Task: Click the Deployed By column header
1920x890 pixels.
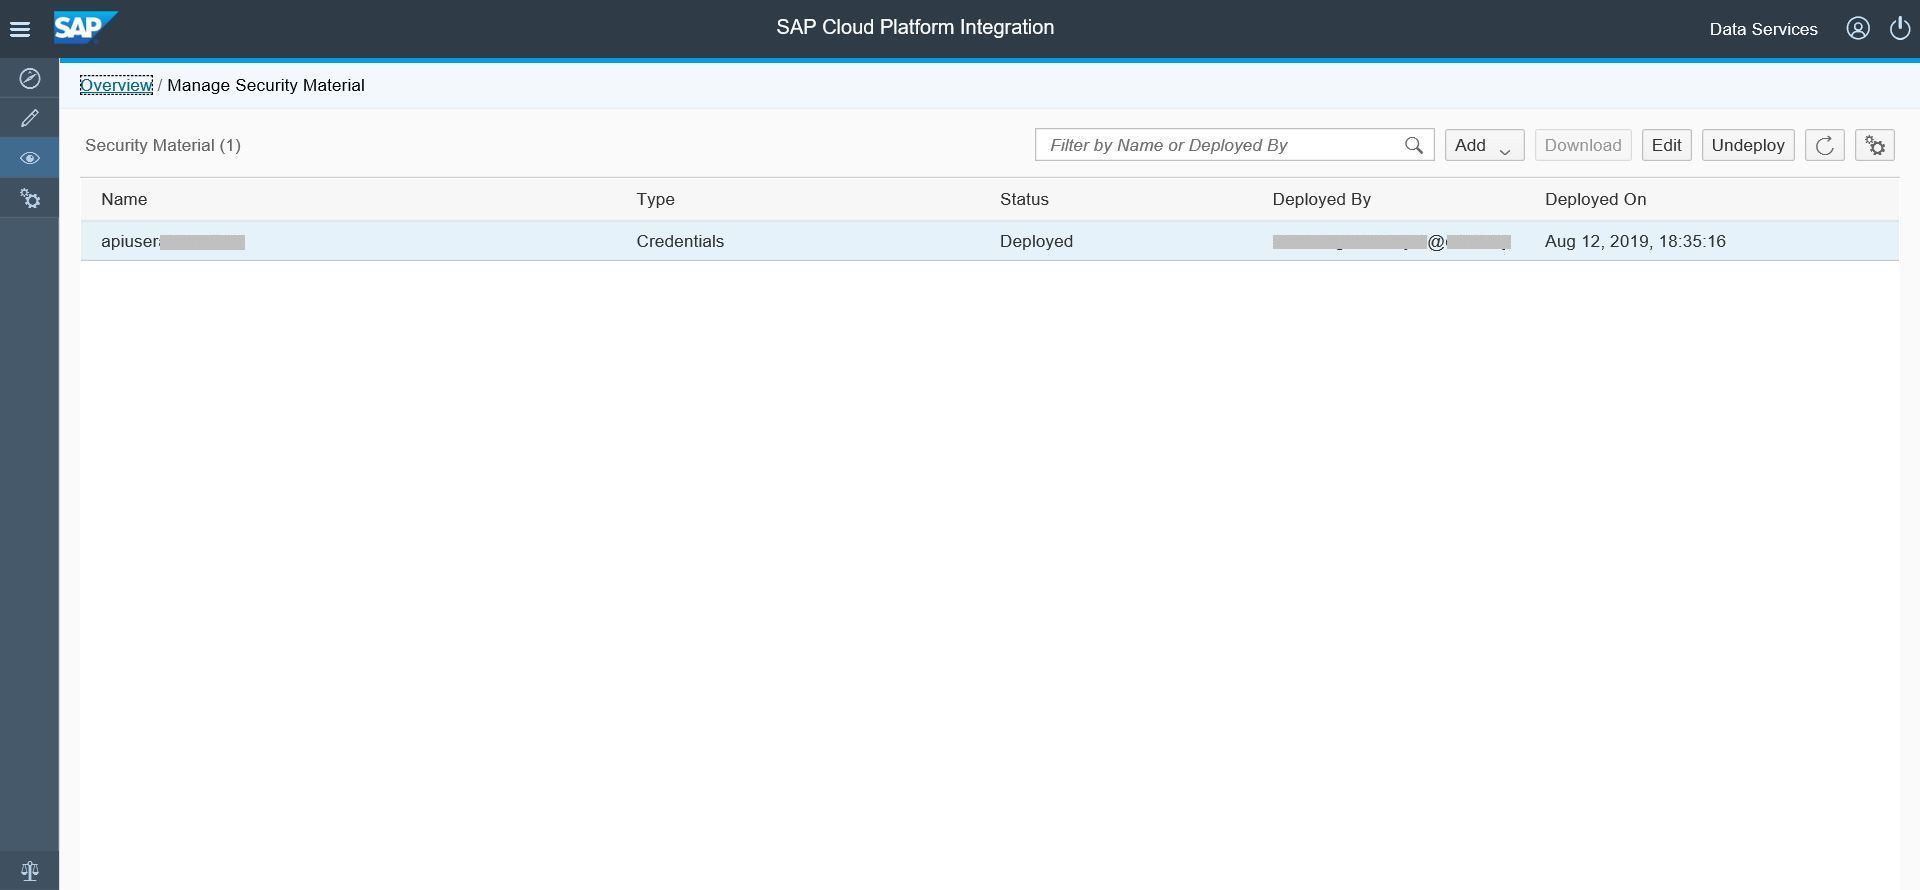Action: click(x=1321, y=199)
